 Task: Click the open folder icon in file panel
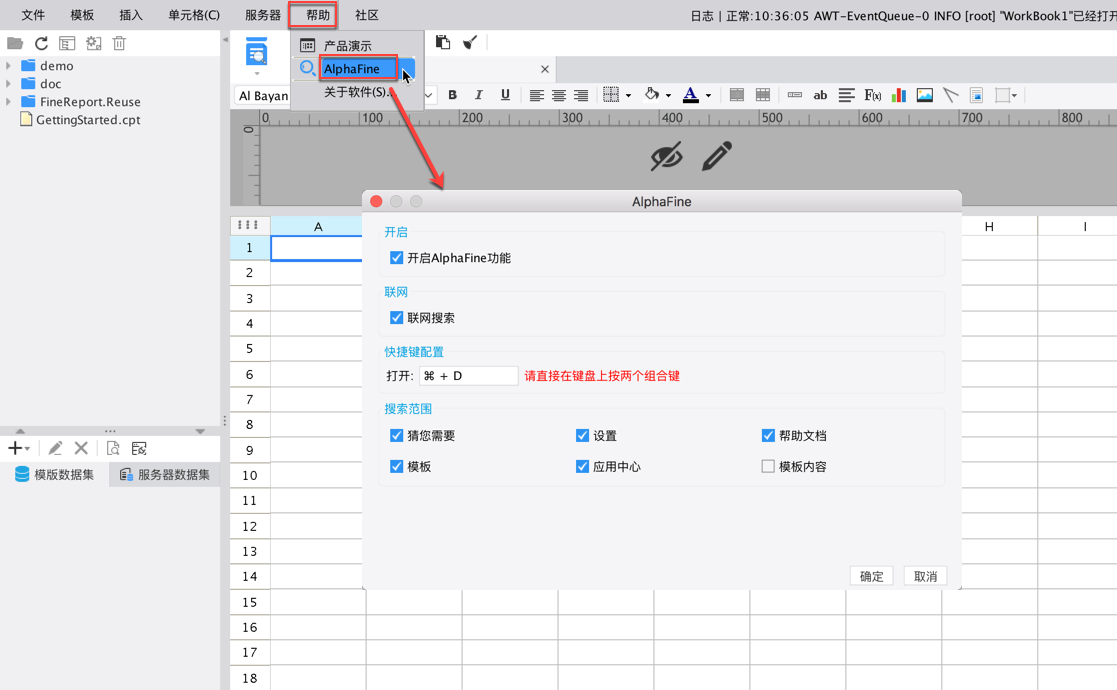pyautogui.click(x=15, y=43)
